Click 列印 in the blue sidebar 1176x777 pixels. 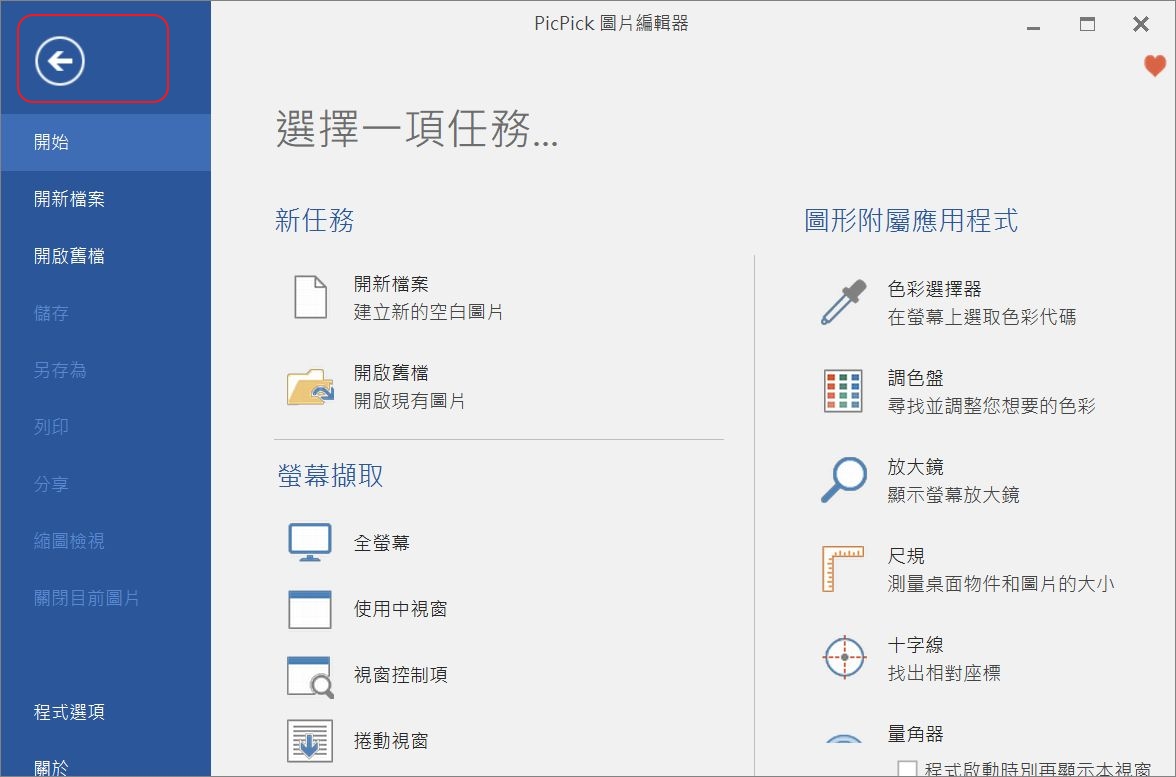click(x=106, y=427)
